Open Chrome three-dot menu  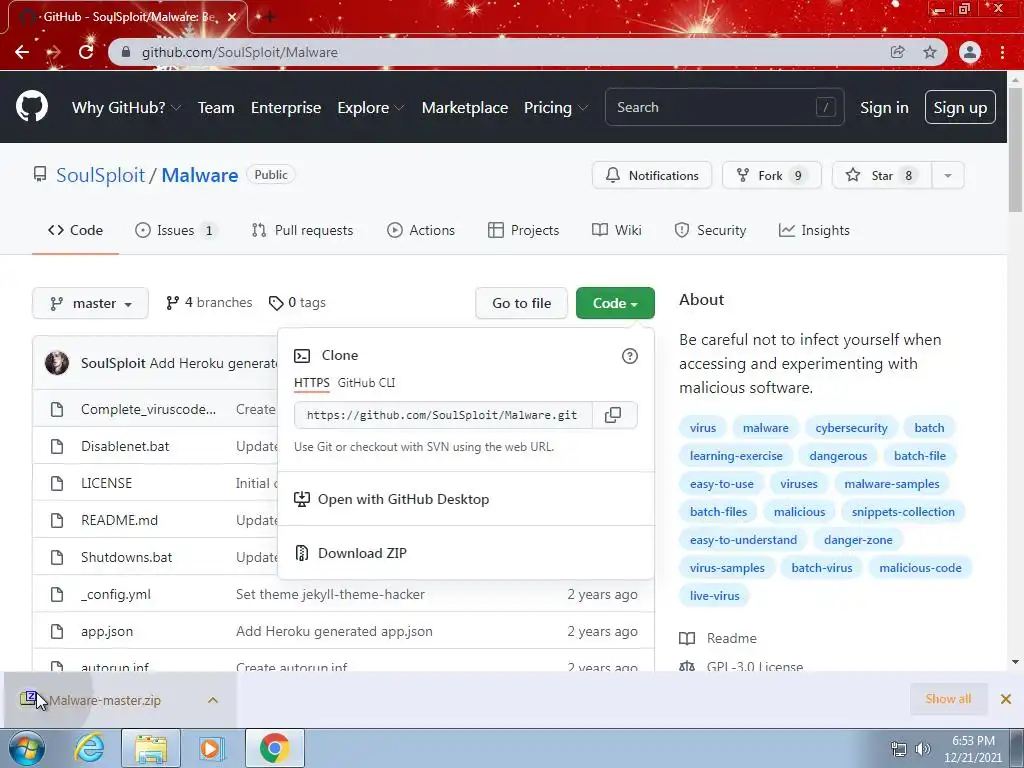[x=1002, y=52]
